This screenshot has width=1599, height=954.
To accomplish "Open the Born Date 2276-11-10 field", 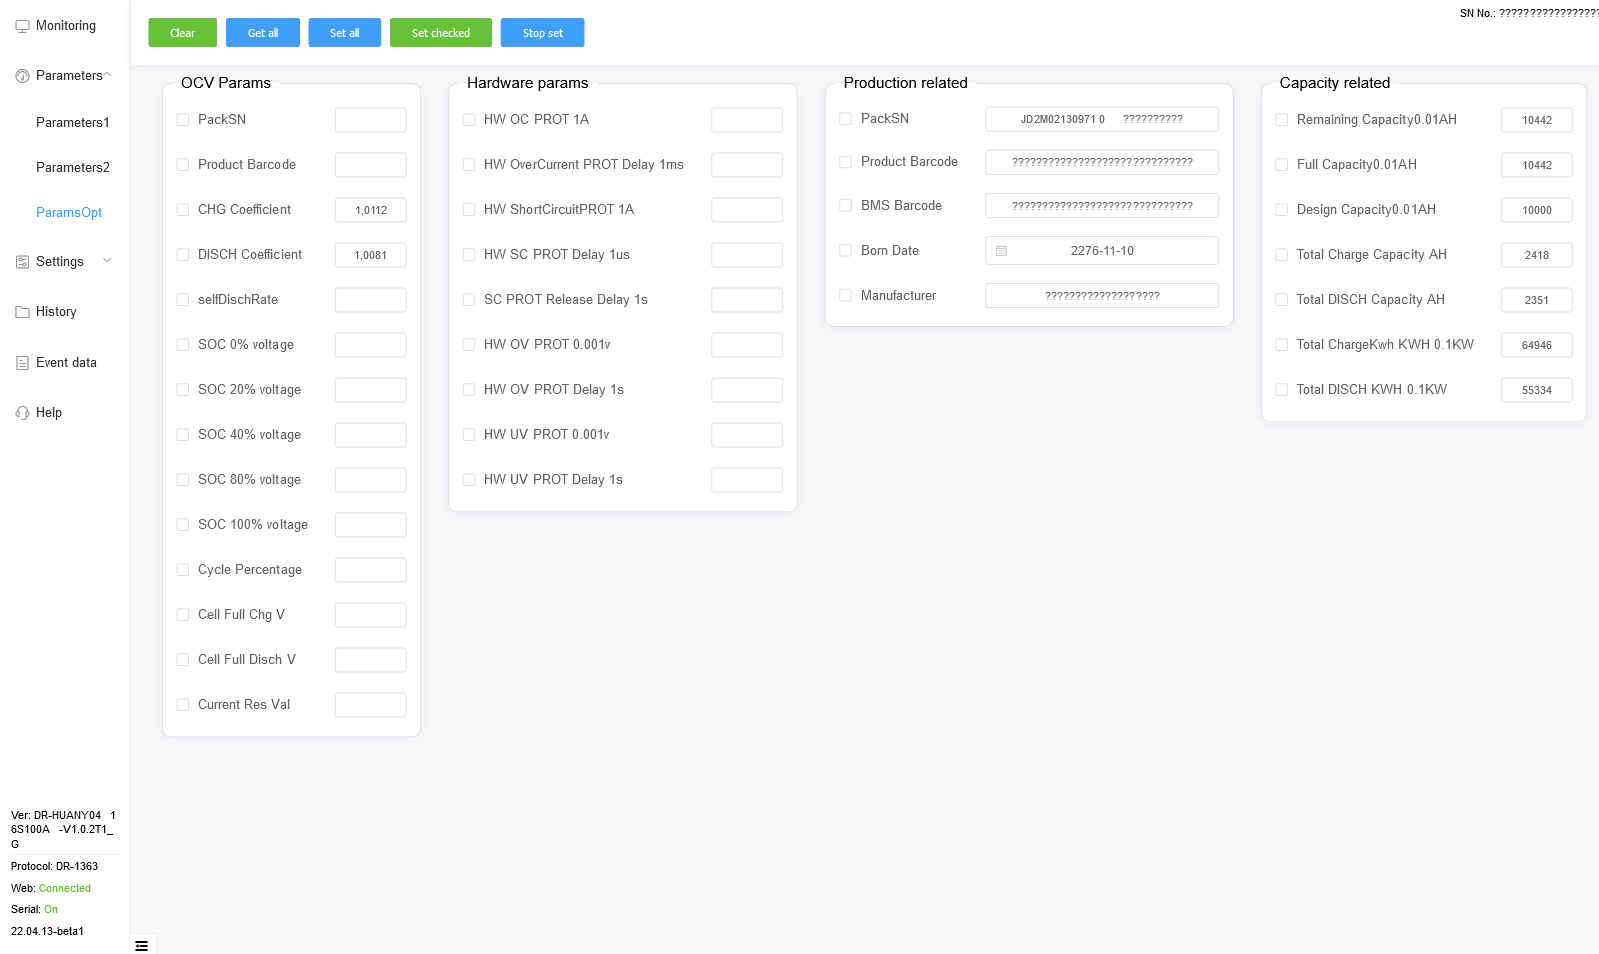I will [x=1102, y=251].
